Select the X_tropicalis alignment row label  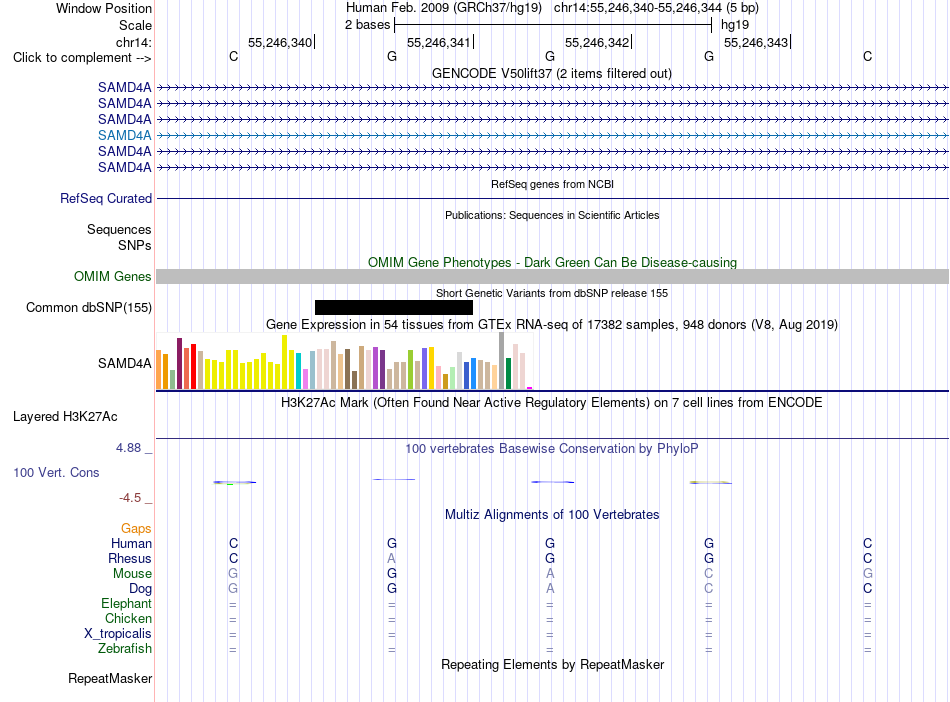(x=118, y=634)
